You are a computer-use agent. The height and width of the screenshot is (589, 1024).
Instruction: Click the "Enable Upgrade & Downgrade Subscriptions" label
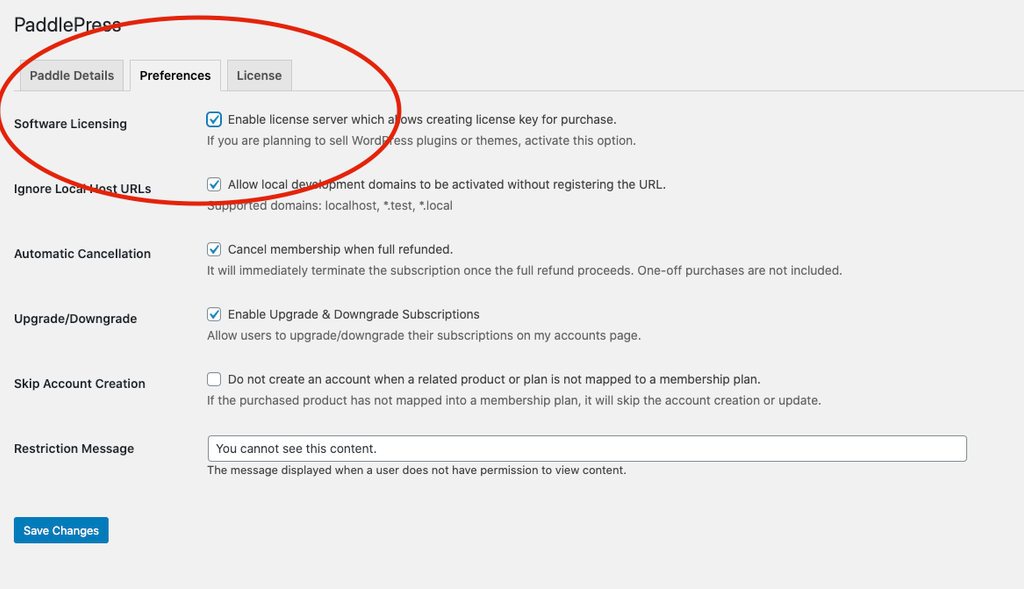(x=353, y=314)
